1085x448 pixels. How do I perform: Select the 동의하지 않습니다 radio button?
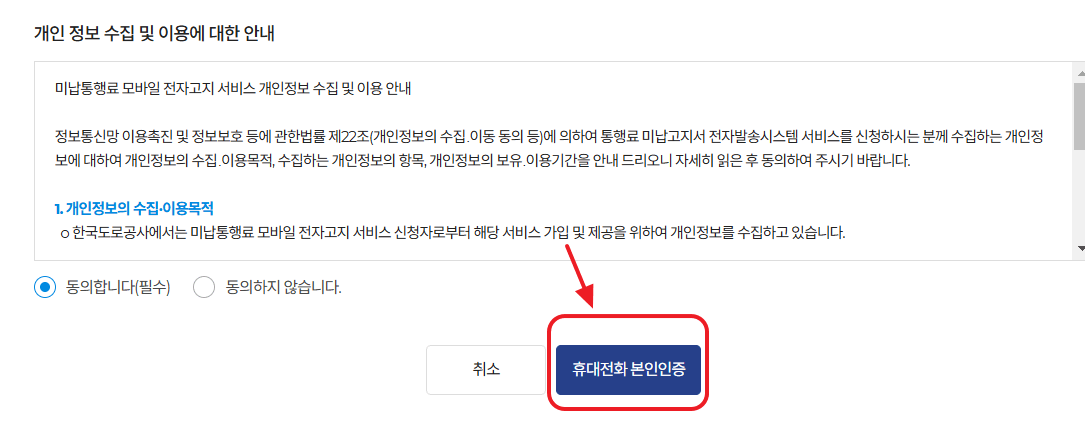pyautogui.click(x=204, y=287)
